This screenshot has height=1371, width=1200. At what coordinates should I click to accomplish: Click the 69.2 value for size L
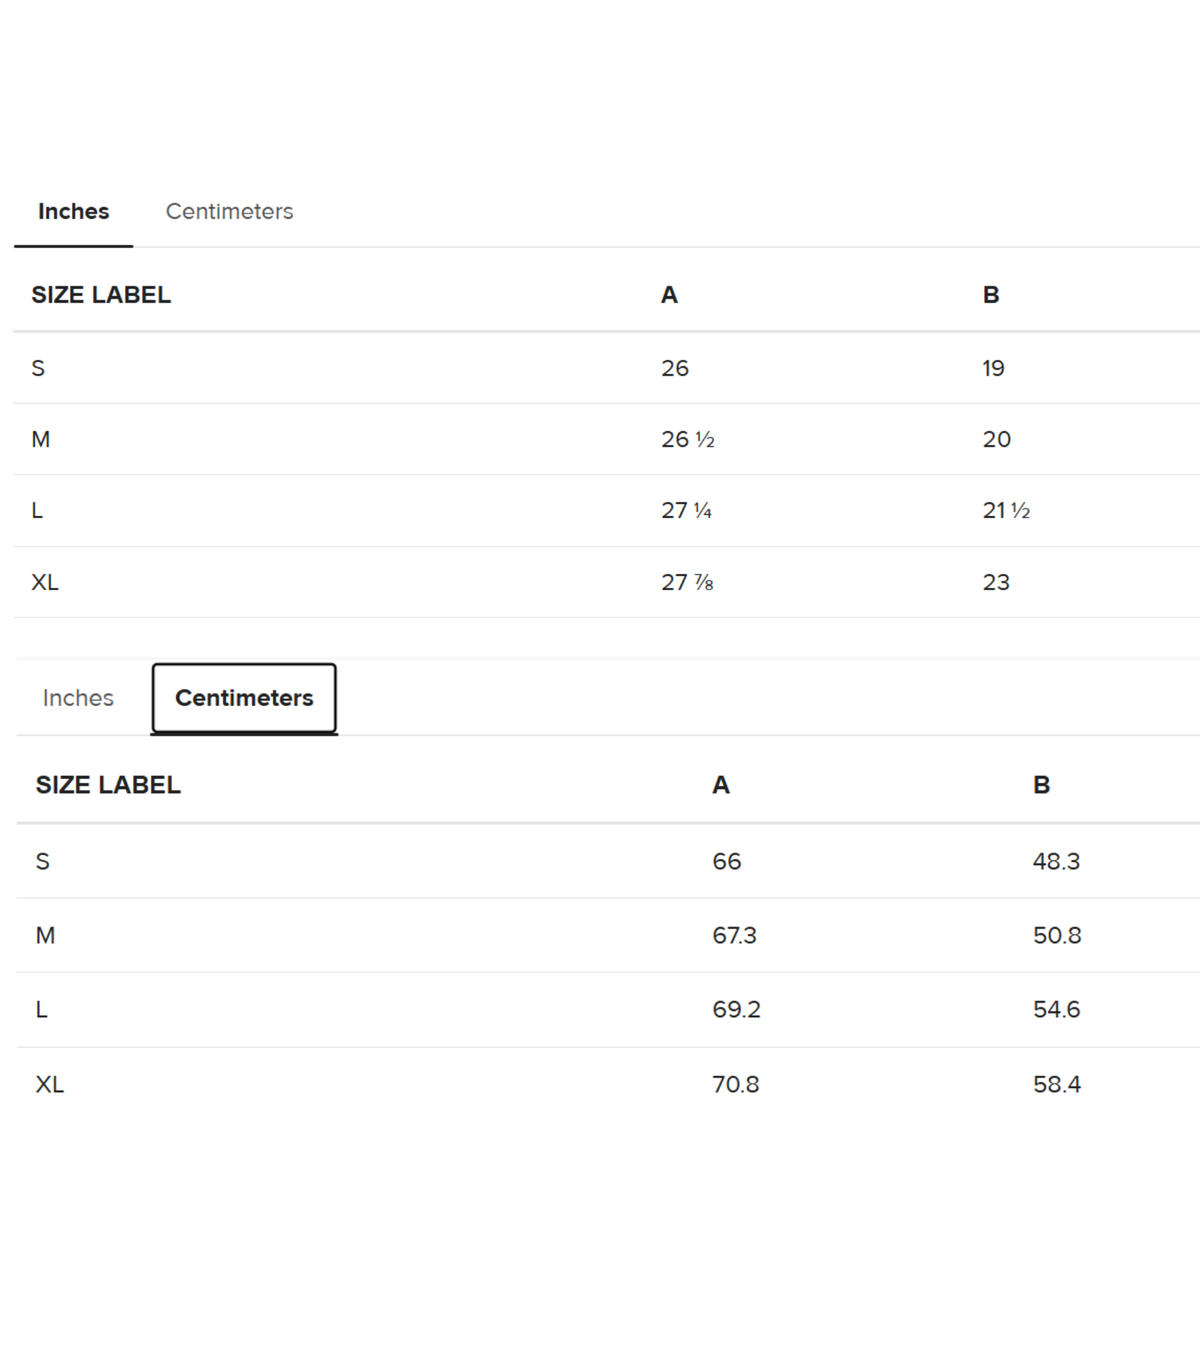[x=736, y=1010]
